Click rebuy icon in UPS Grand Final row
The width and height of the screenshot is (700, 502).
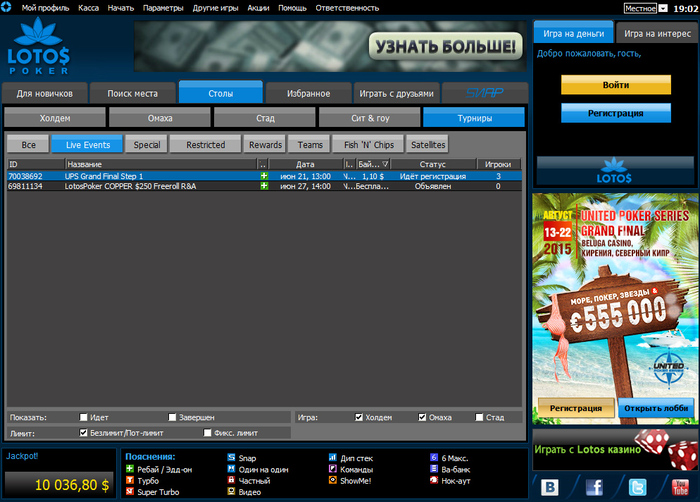point(264,176)
